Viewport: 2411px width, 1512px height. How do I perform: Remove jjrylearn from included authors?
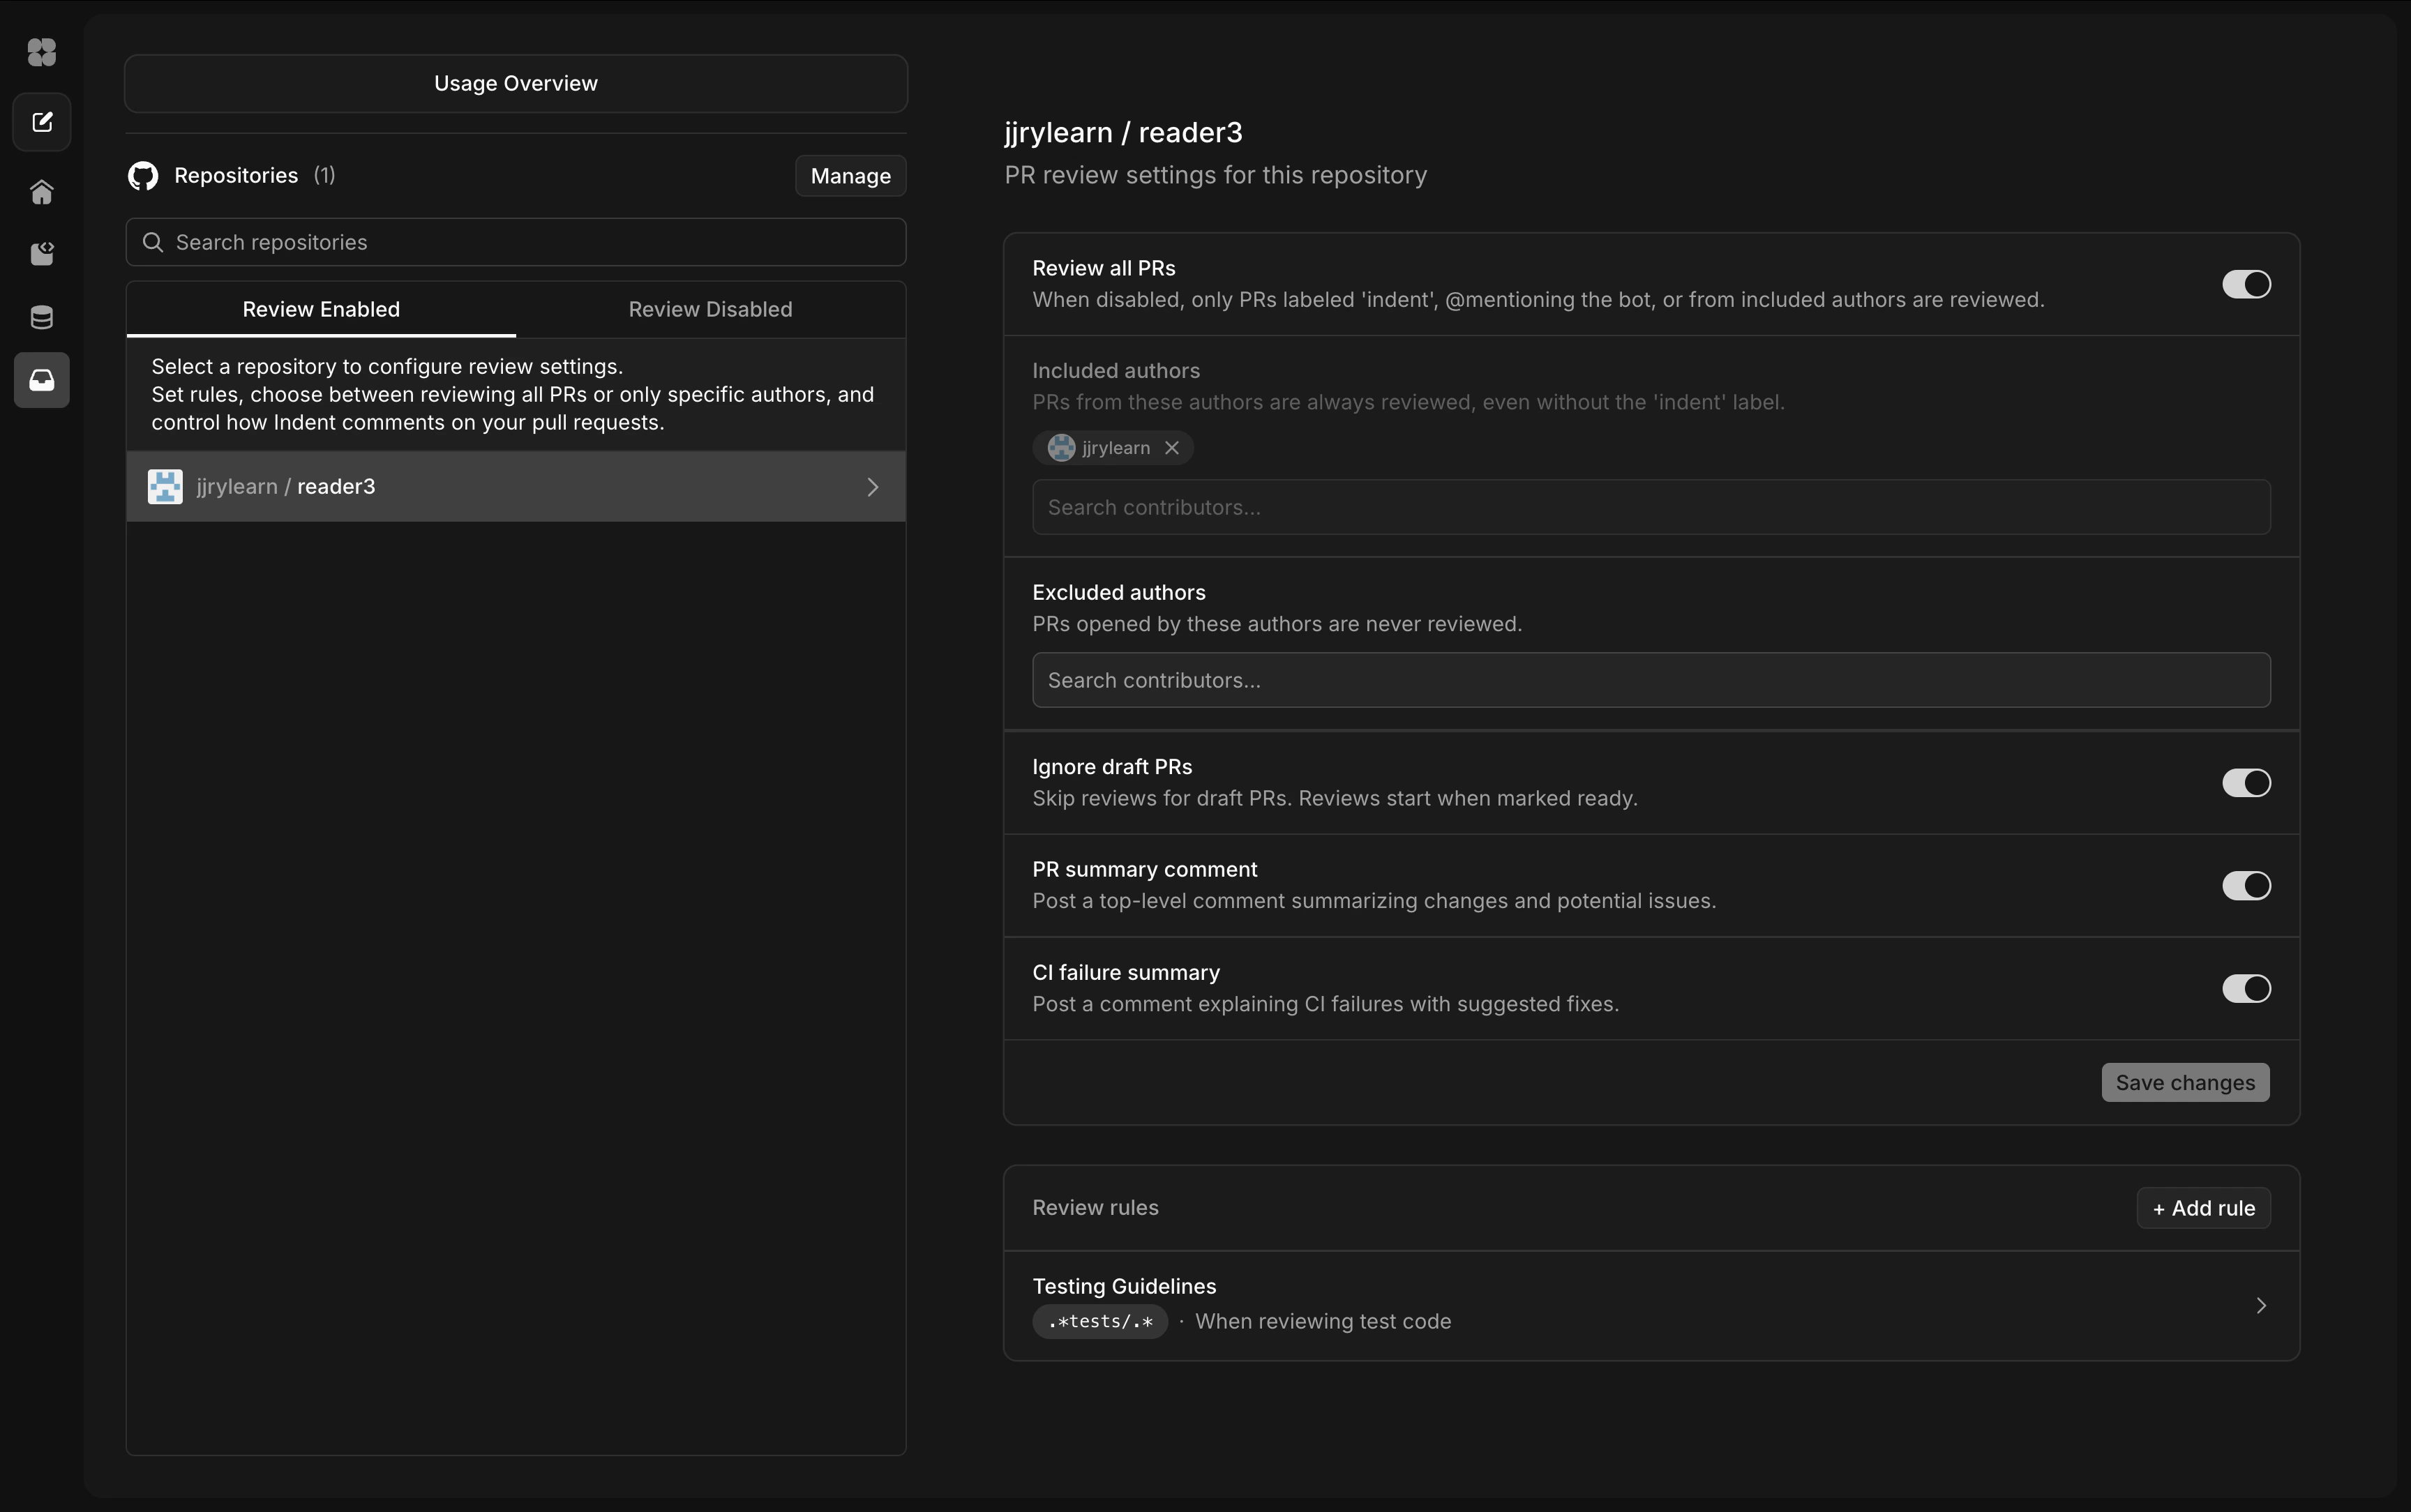[x=1171, y=447]
